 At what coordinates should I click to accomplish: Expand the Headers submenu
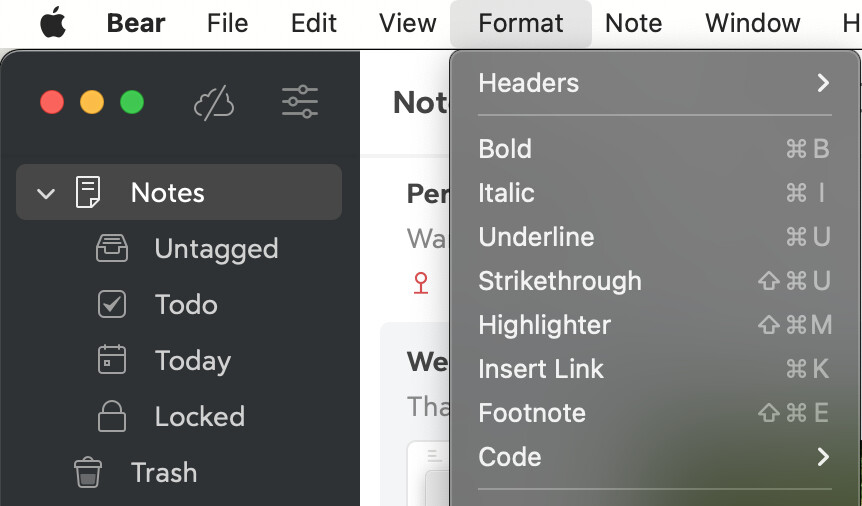pyautogui.click(x=654, y=83)
